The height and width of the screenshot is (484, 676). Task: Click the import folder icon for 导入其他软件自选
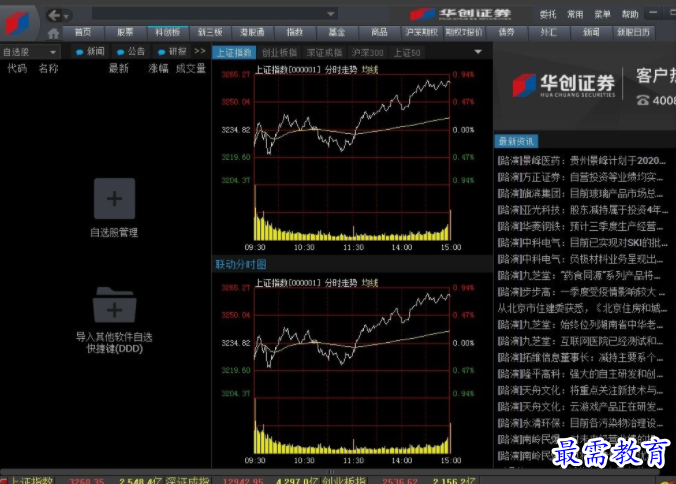(114, 305)
